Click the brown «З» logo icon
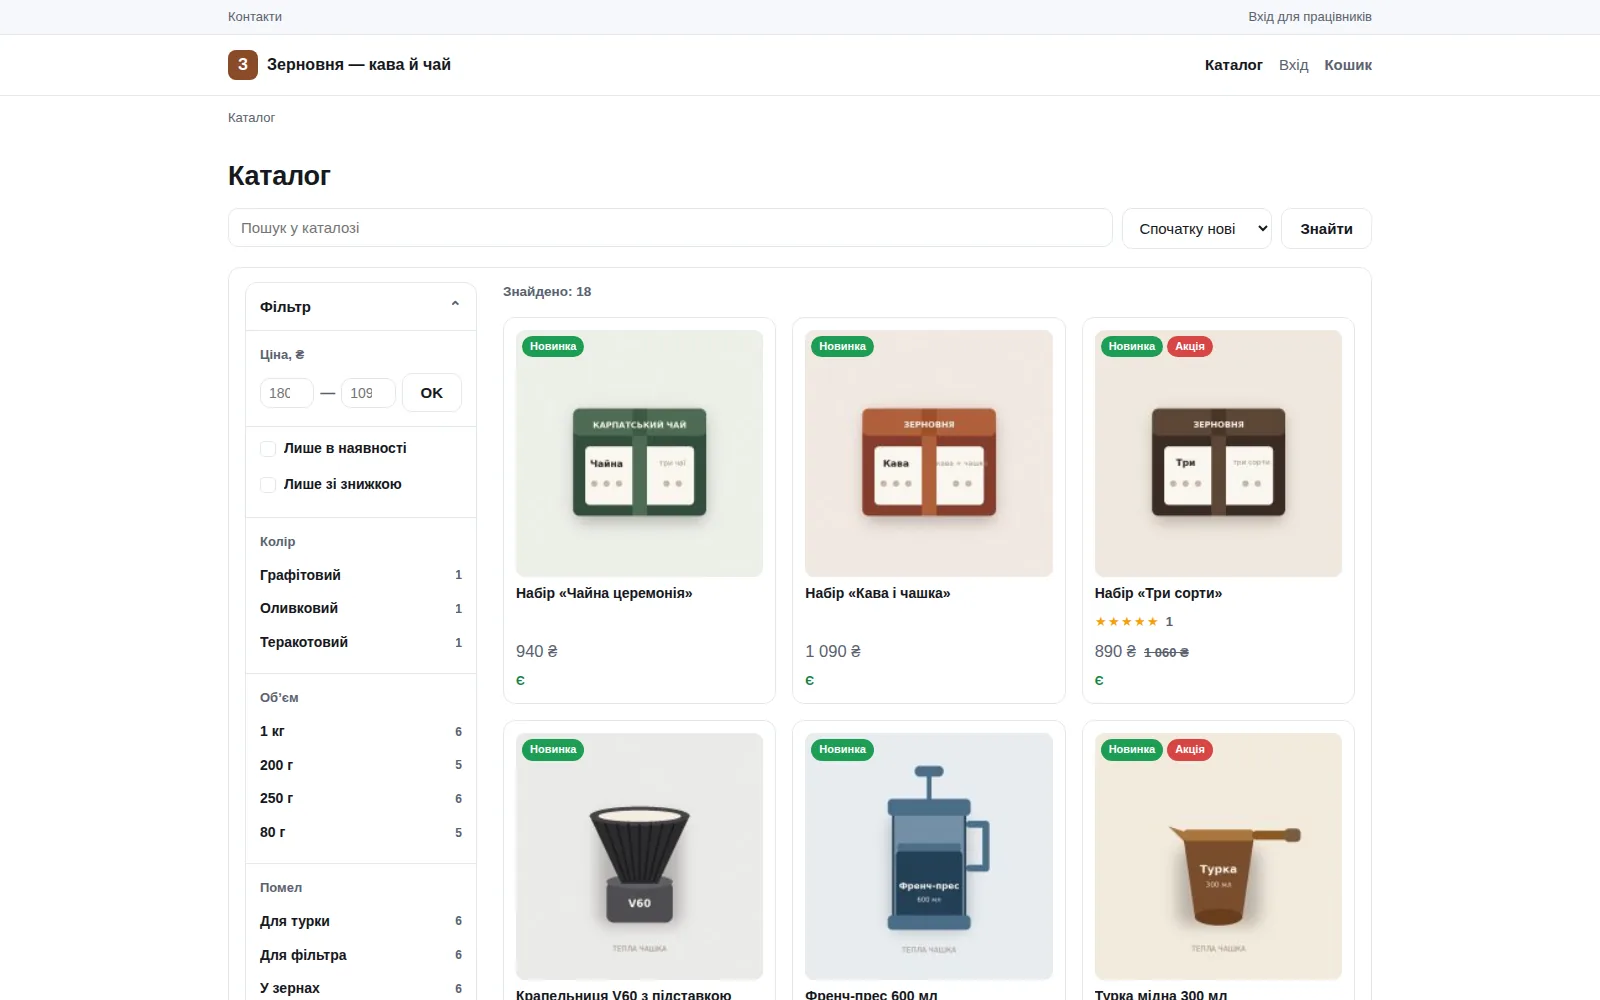The width and height of the screenshot is (1600, 1000). [x=243, y=65]
